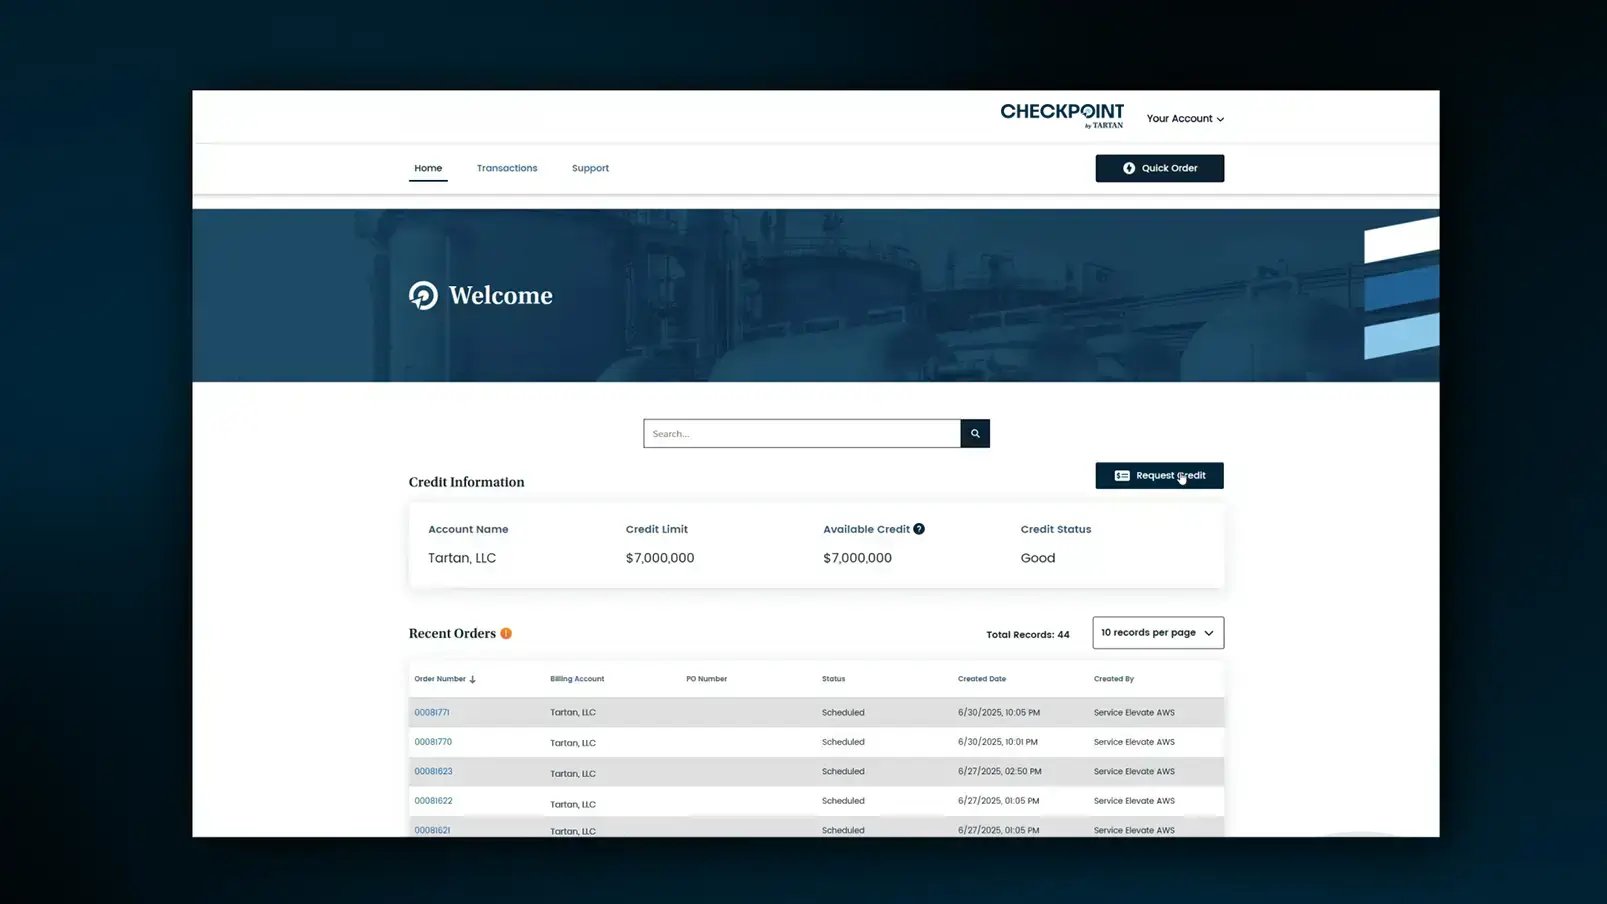This screenshot has width=1607, height=904.
Task: Click the Checkpoint by Tartan header logo
Action: pos(1061,115)
